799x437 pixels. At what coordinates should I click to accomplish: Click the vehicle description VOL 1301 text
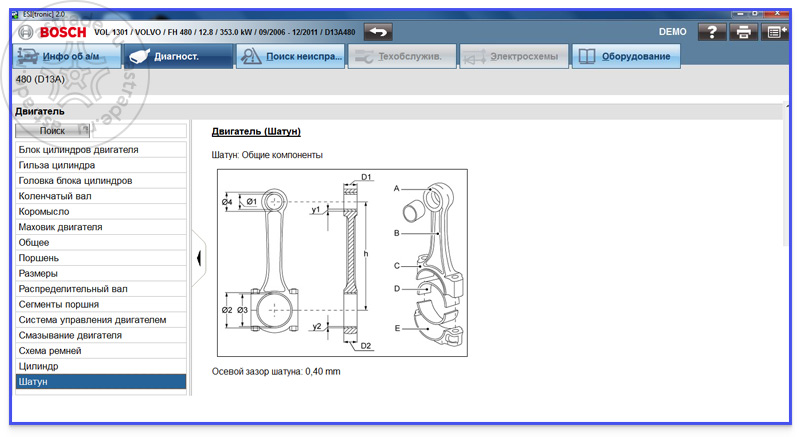pyautogui.click(x=225, y=32)
